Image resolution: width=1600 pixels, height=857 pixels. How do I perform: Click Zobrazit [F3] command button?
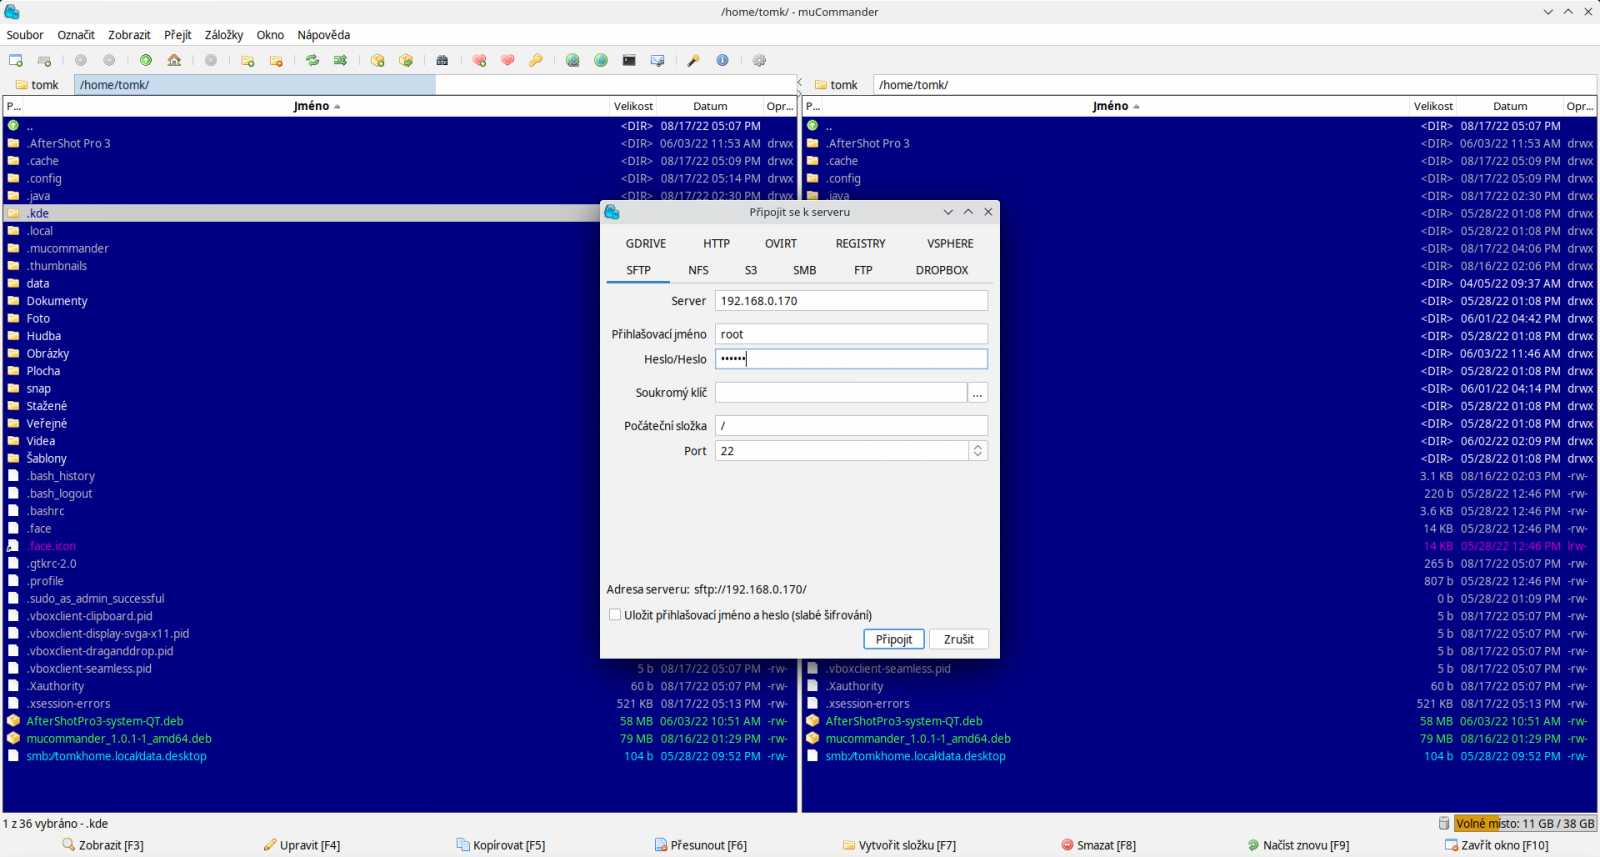tap(103, 845)
